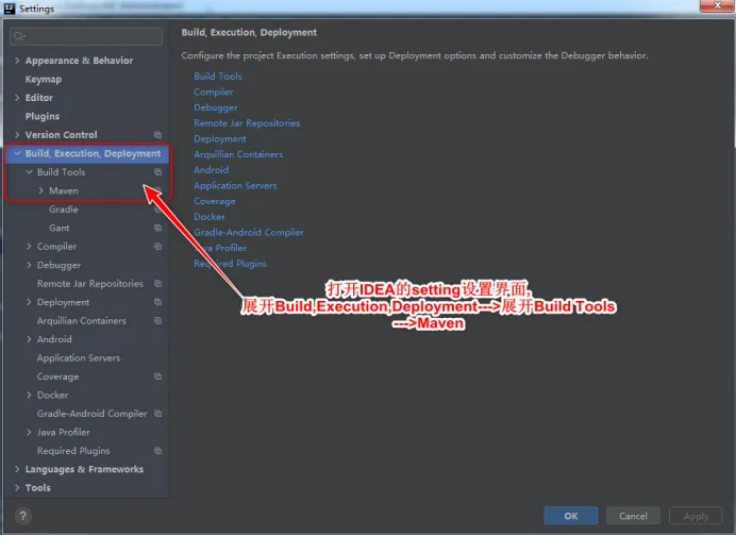Select Keymap in settings tree
Viewport: 737px width, 537px height.
[x=43, y=79]
